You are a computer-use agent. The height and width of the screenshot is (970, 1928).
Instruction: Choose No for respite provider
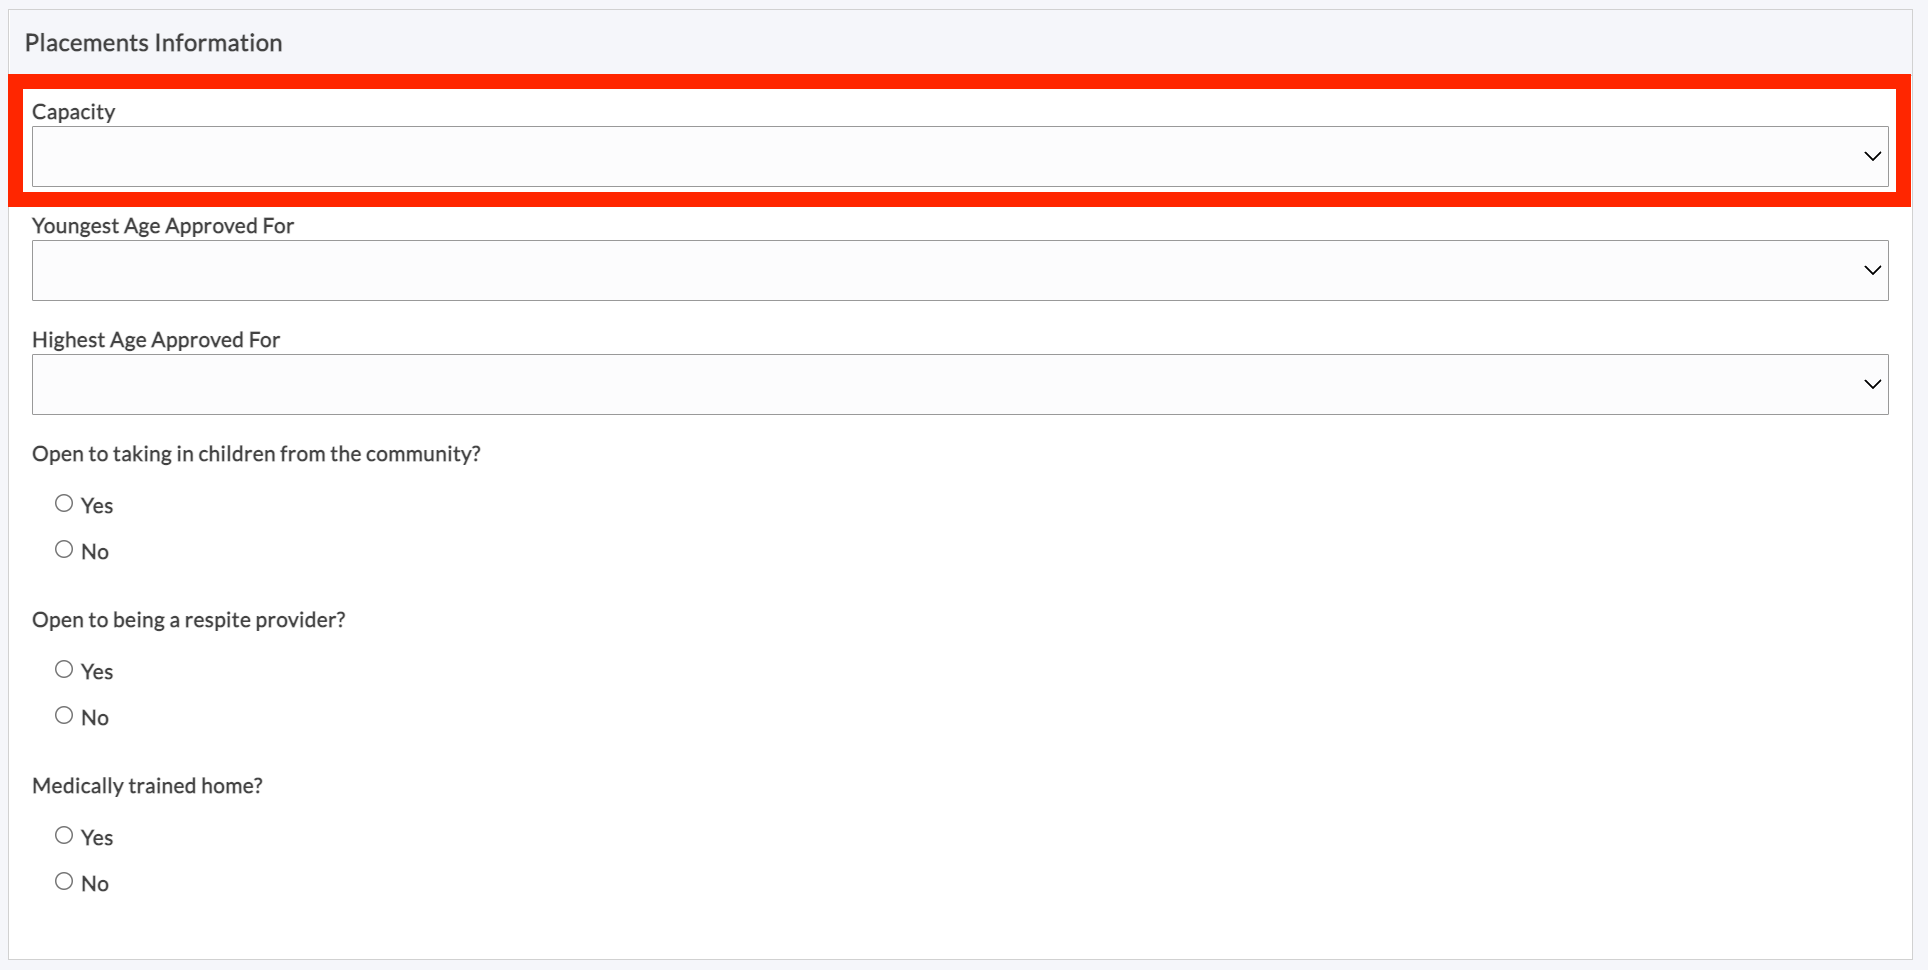(x=64, y=716)
